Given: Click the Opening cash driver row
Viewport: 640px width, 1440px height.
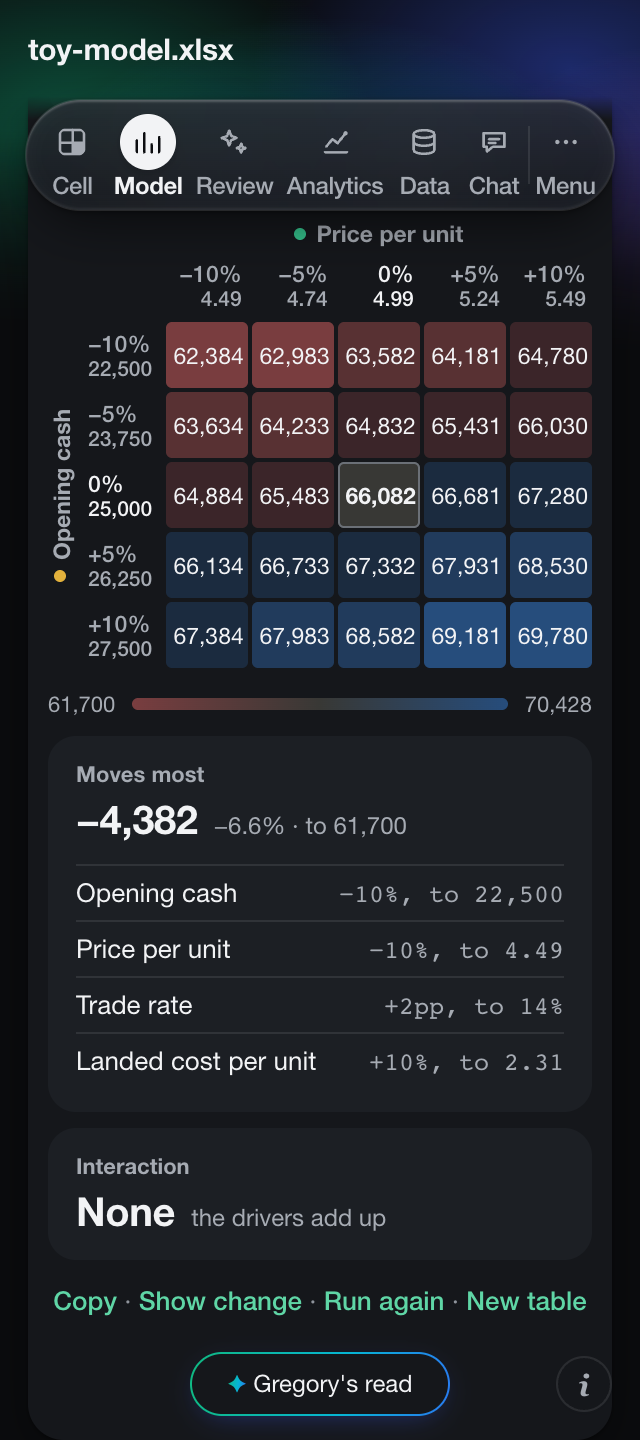Looking at the screenshot, I should pos(320,893).
